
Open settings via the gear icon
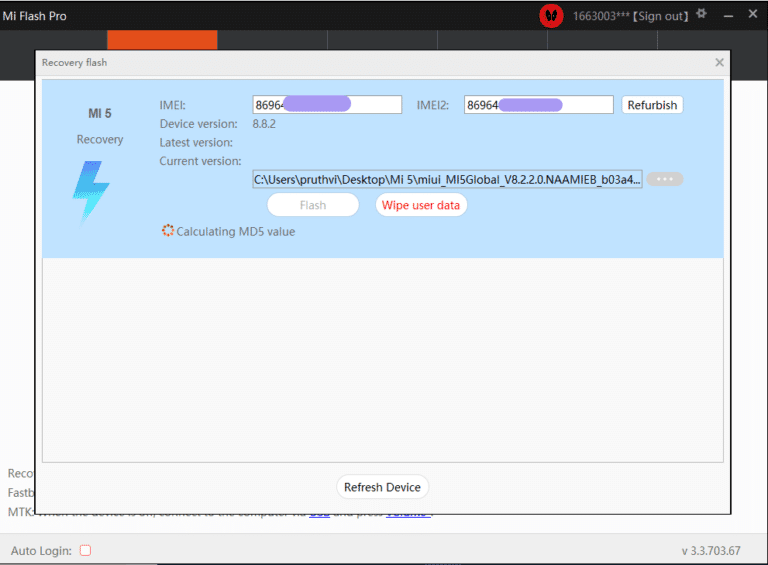[x=701, y=14]
